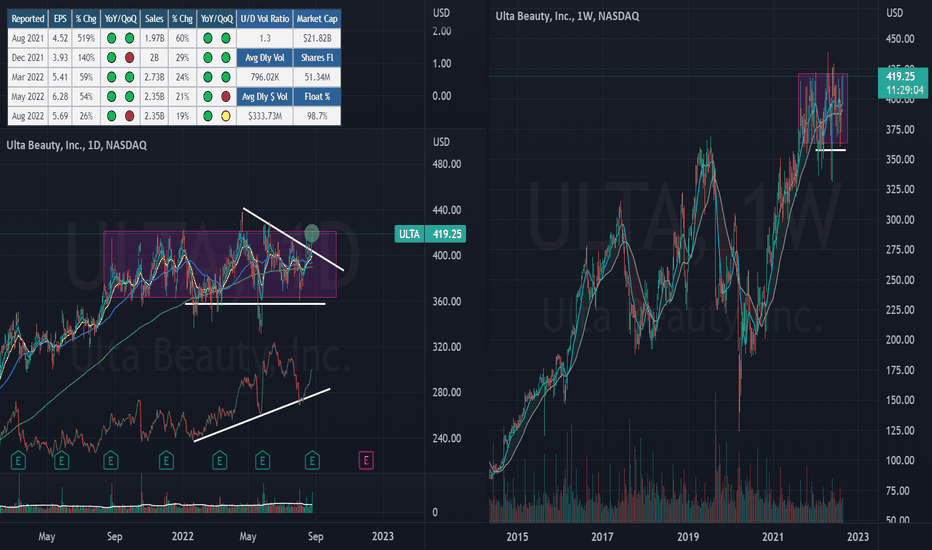
Task: Click the Ulta Beauty 1D NASDAQ chart title
Action: 77,145
